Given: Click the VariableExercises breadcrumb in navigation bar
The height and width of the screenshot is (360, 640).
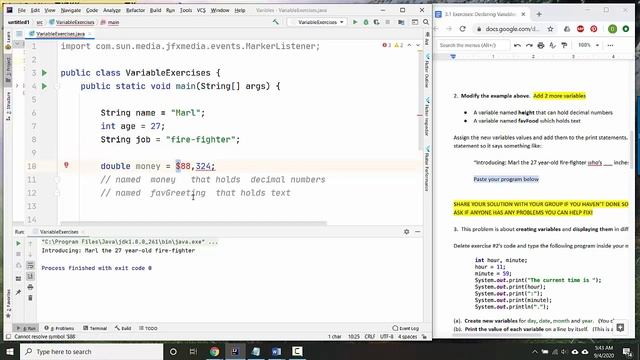Looking at the screenshot, I should point(72,22).
